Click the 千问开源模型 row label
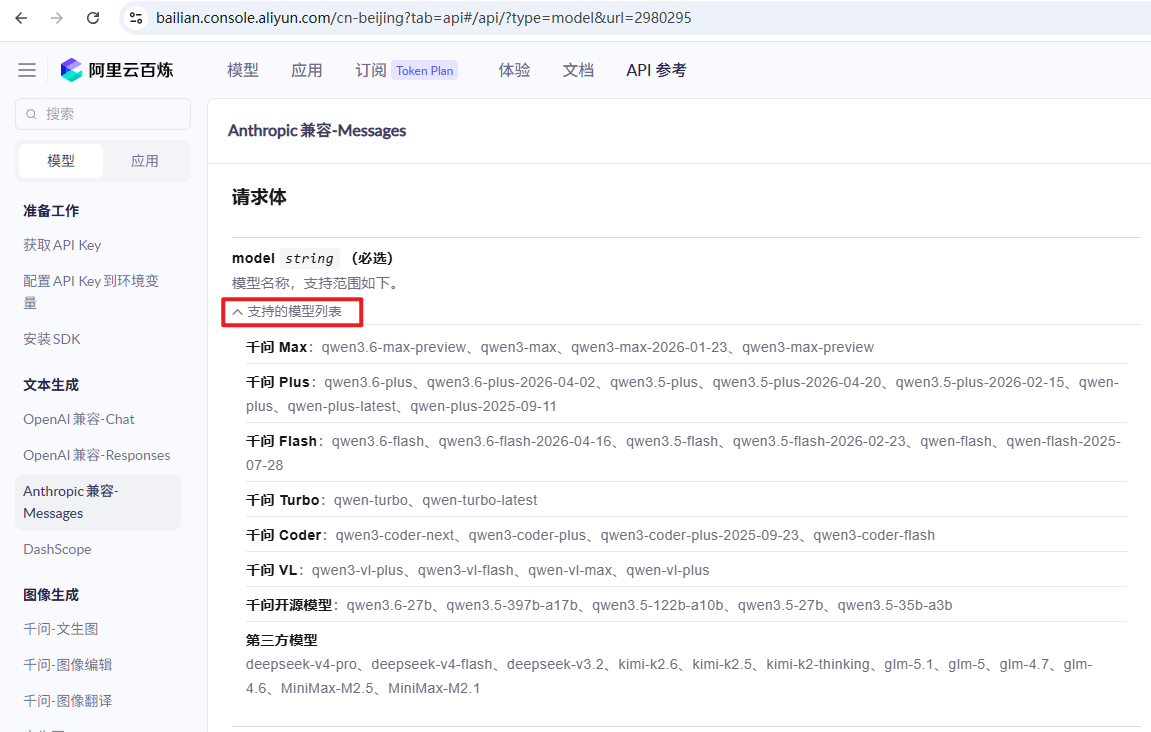Screen dimensions: 1151x732 click(x=289, y=606)
